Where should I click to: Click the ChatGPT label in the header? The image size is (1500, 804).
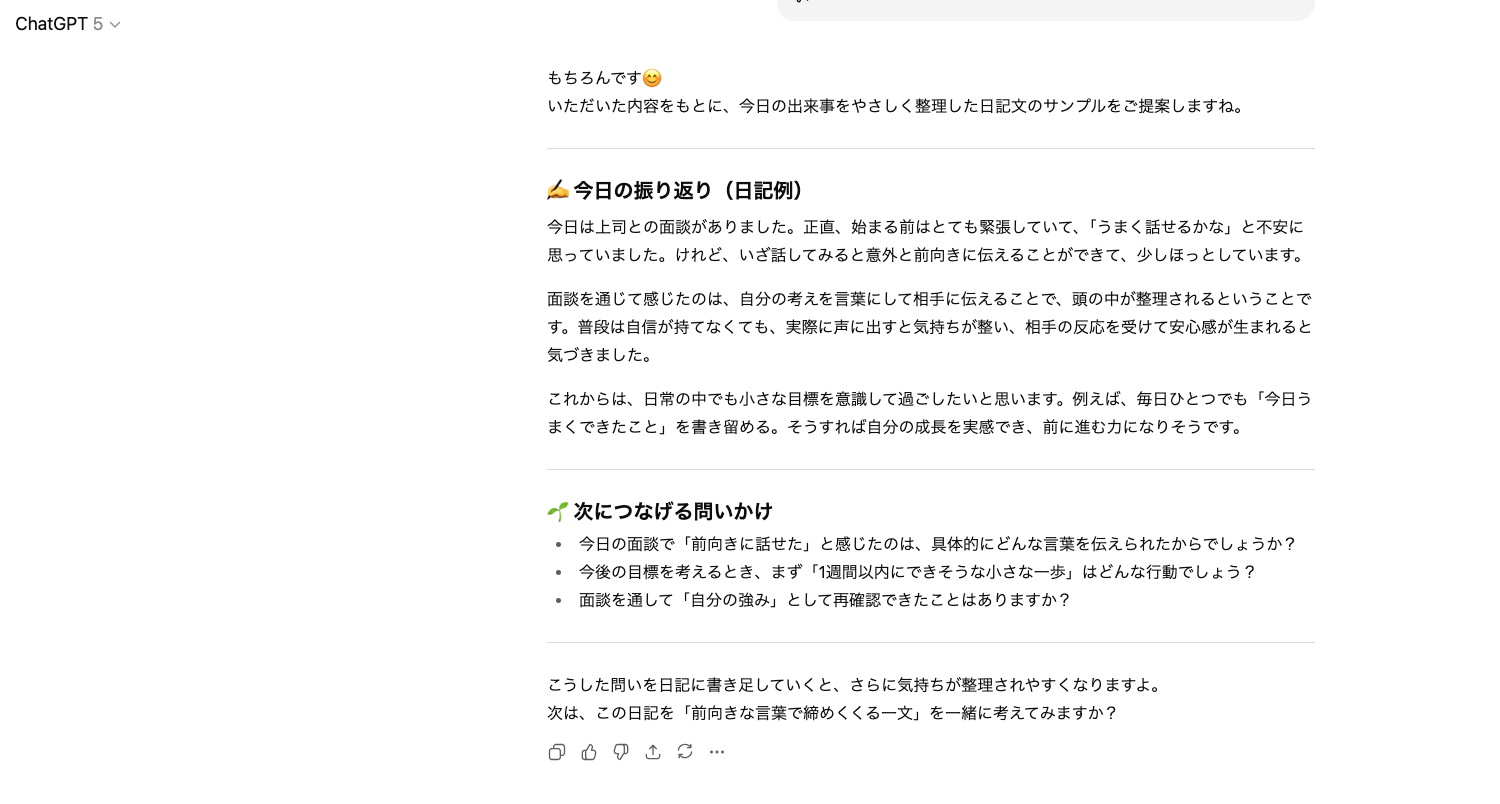pyautogui.click(x=51, y=24)
